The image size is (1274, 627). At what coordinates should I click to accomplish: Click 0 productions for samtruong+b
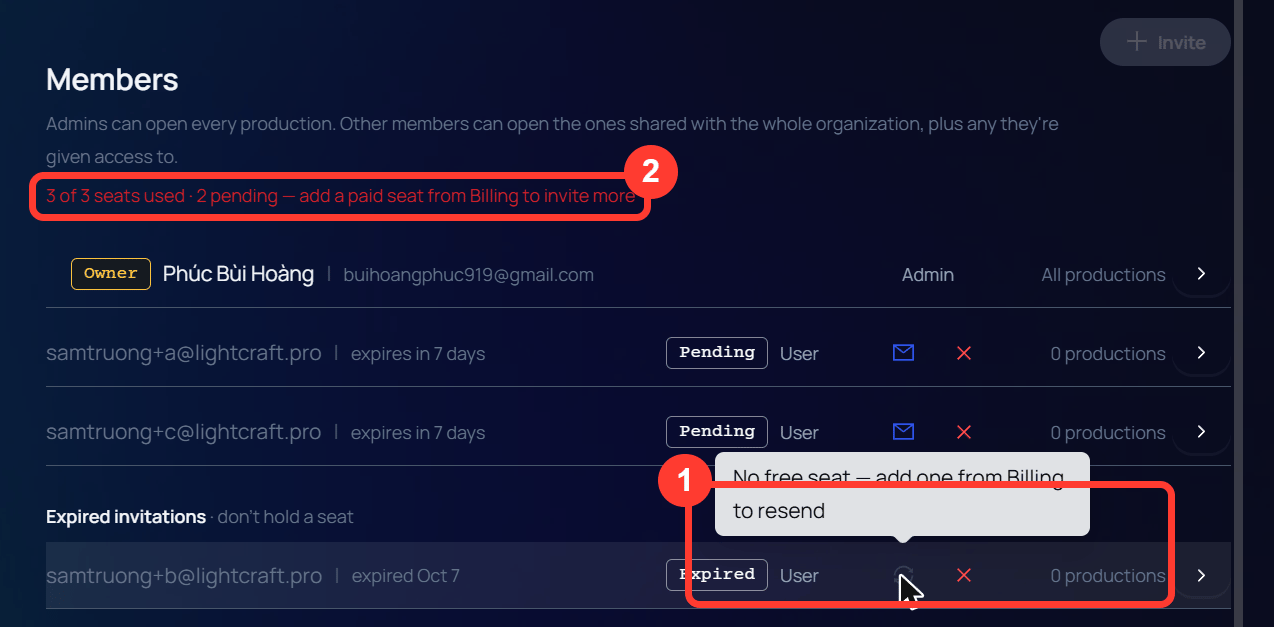point(1107,575)
